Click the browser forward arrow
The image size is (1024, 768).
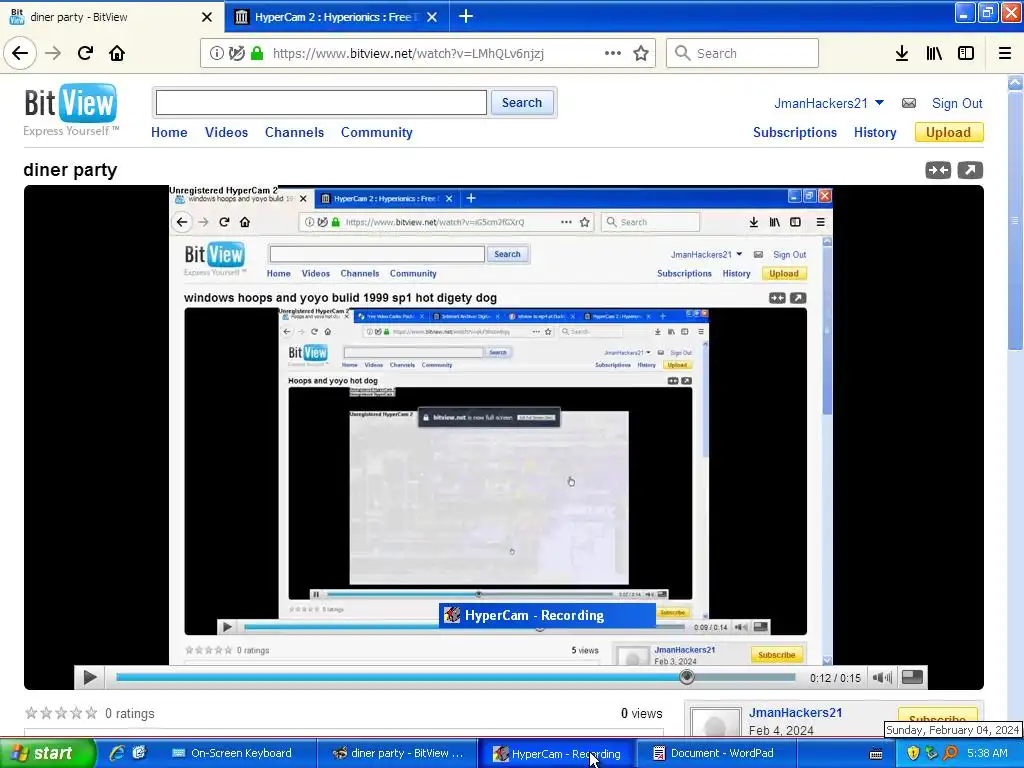(53, 53)
